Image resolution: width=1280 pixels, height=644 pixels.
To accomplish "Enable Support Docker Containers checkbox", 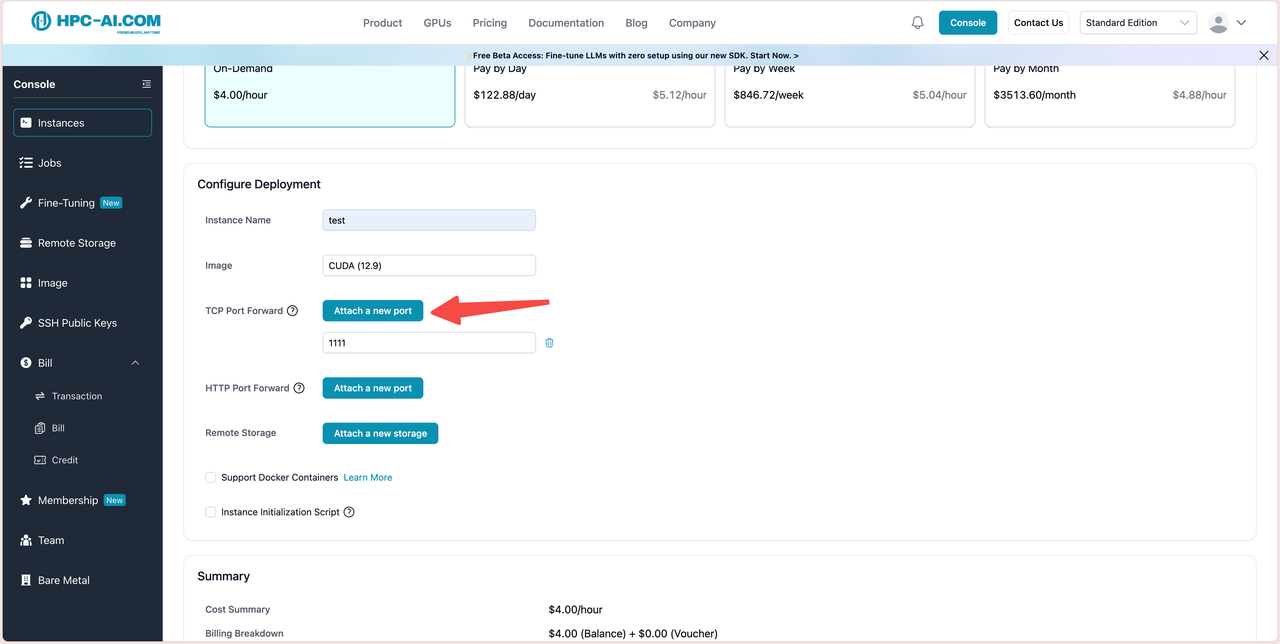I will tap(210, 478).
